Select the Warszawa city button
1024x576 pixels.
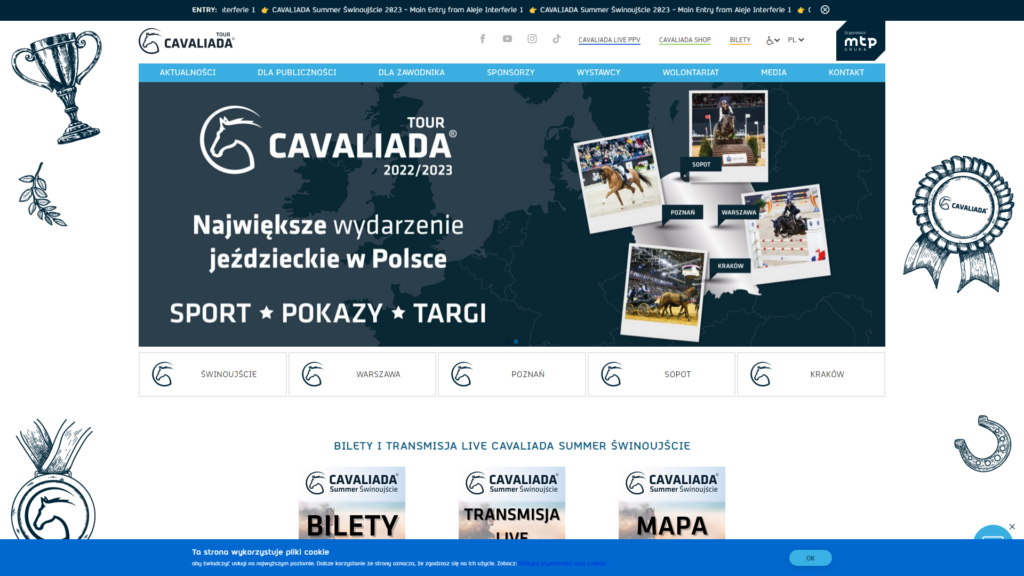(362, 374)
